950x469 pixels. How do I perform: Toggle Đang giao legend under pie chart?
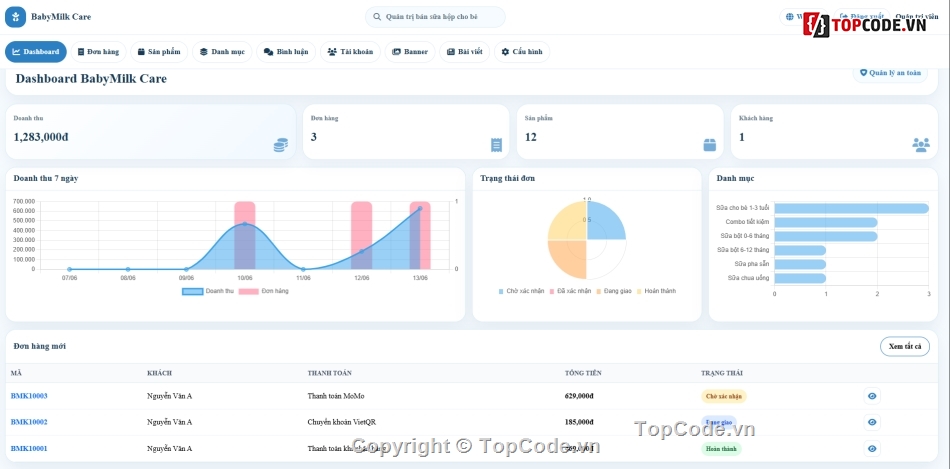point(614,291)
